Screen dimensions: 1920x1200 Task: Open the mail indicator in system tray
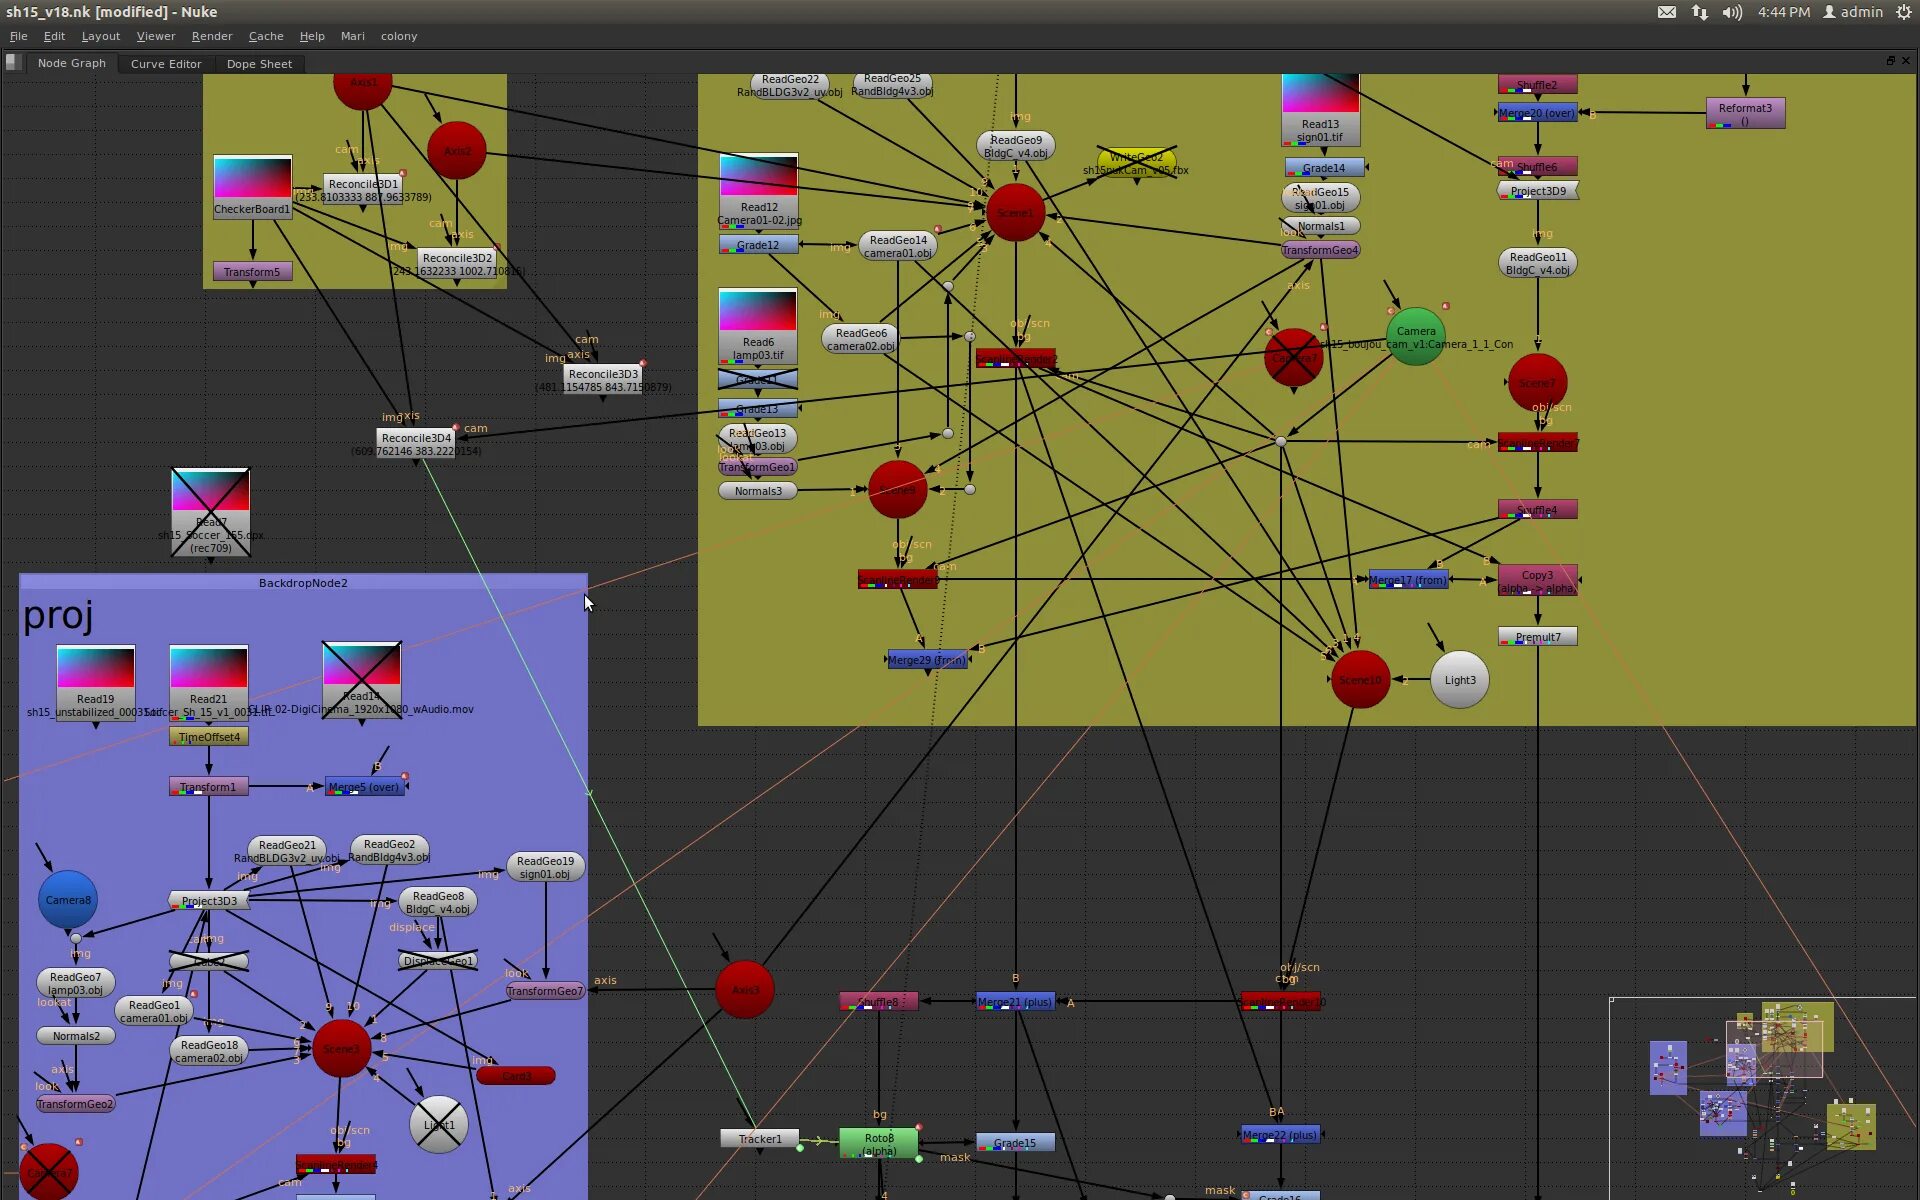[1667, 12]
